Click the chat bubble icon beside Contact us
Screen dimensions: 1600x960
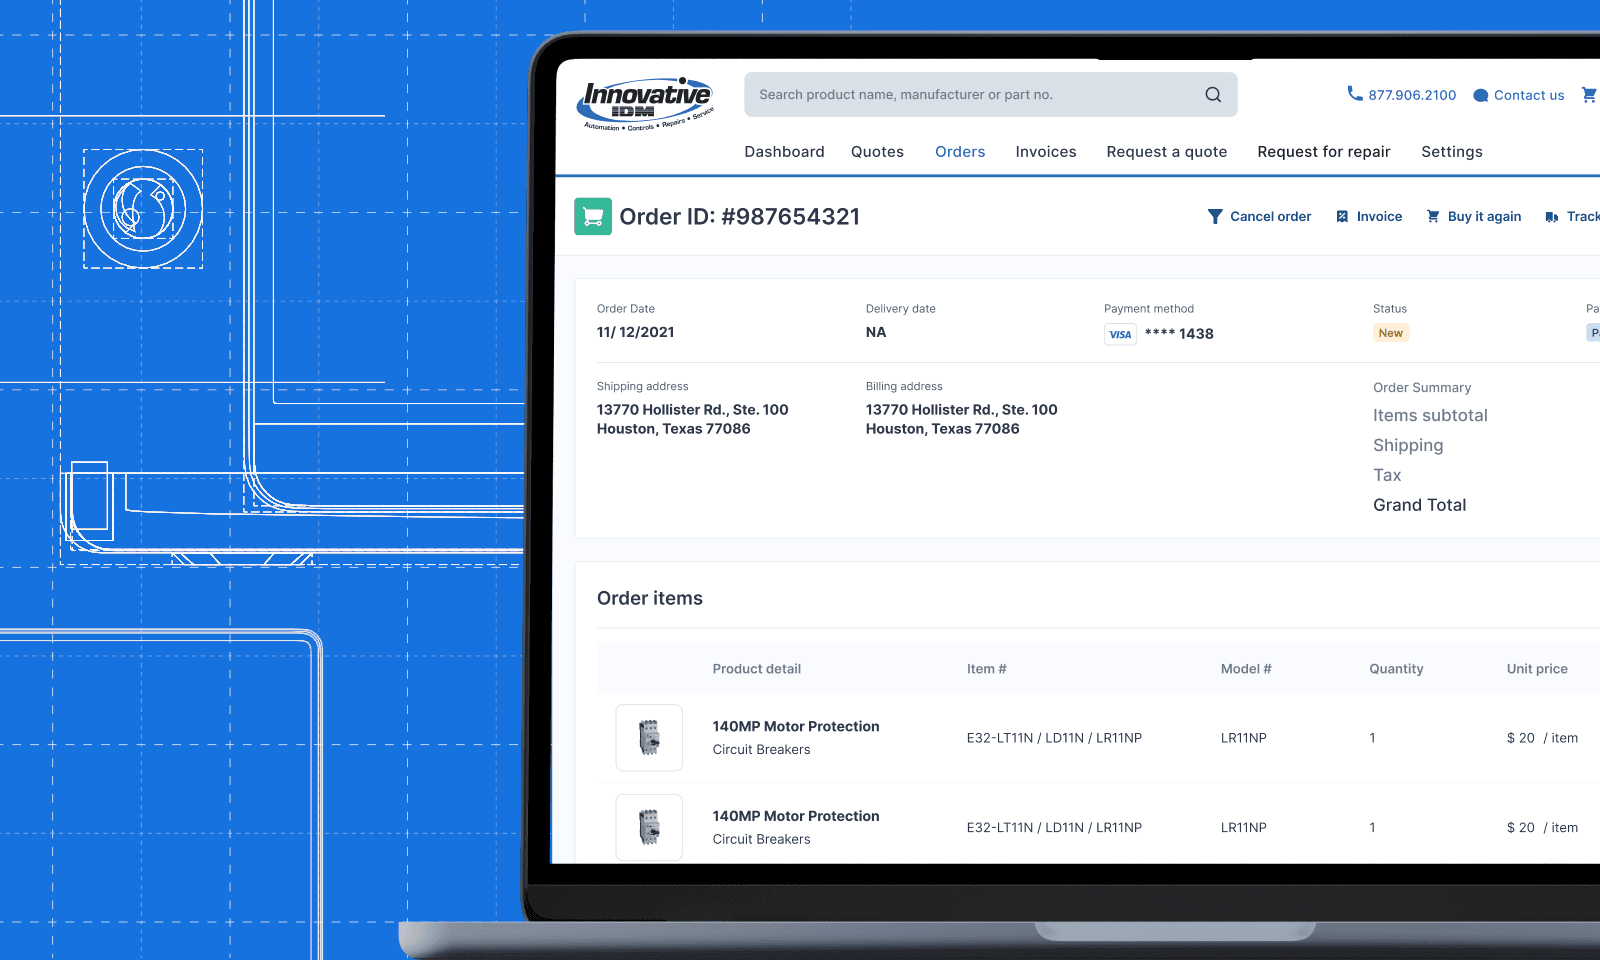(1481, 96)
